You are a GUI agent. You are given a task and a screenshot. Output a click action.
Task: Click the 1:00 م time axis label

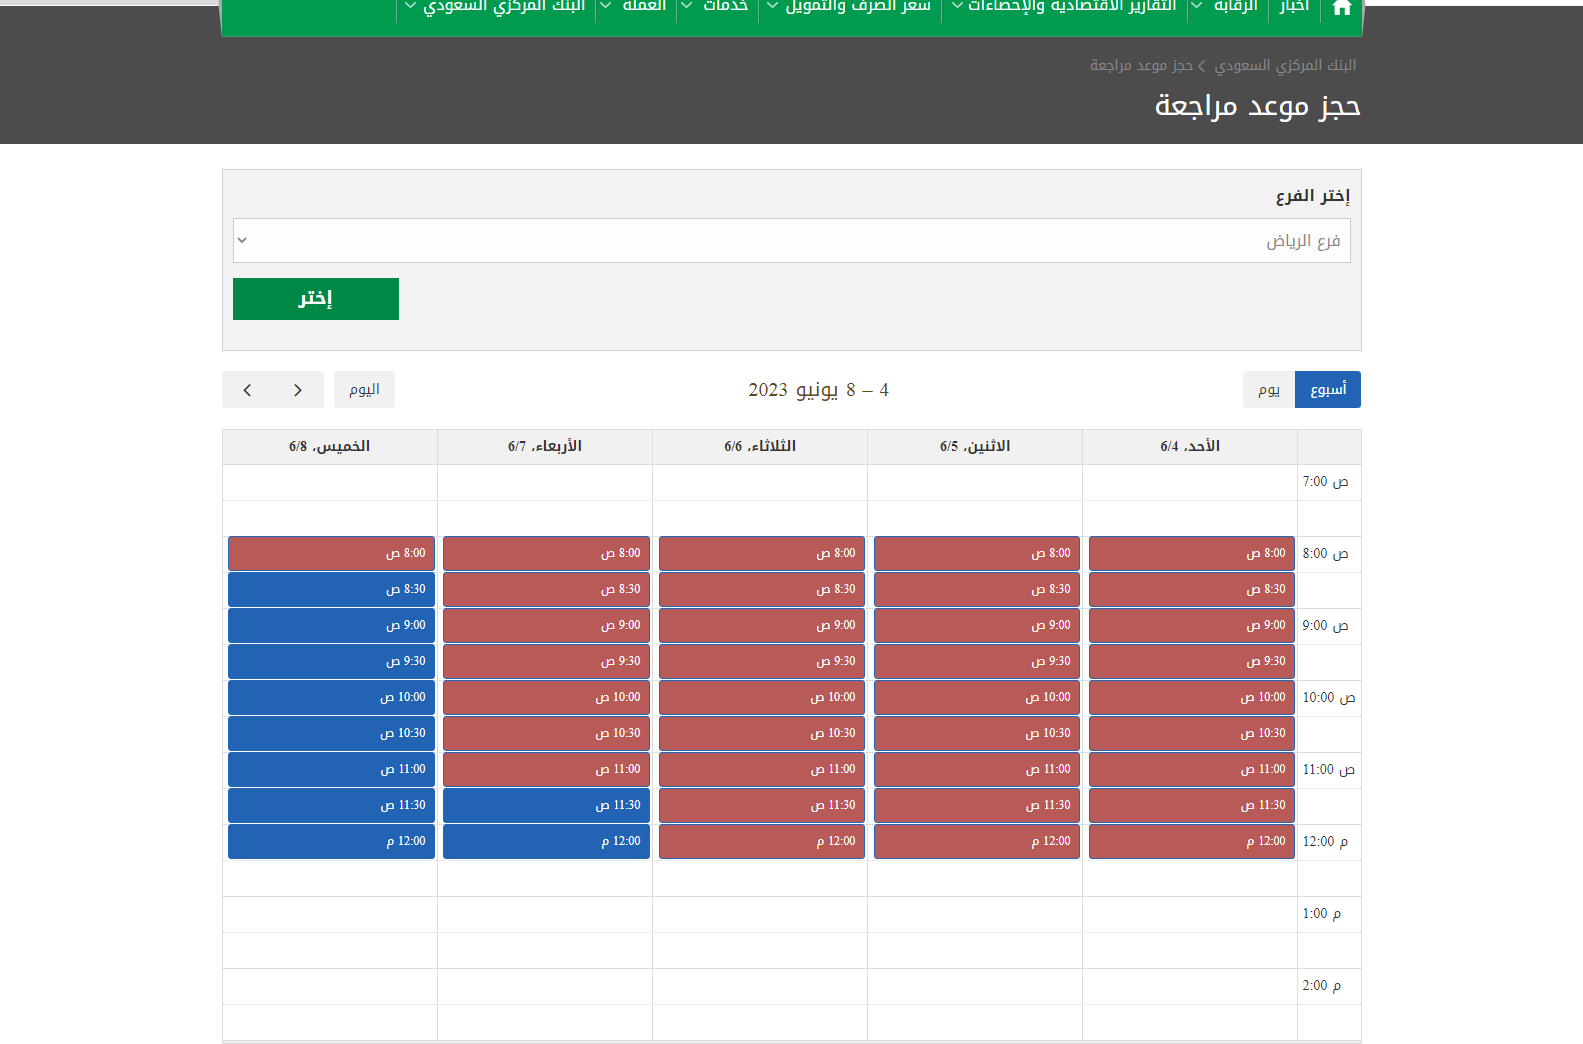[x=1322, y=914]
